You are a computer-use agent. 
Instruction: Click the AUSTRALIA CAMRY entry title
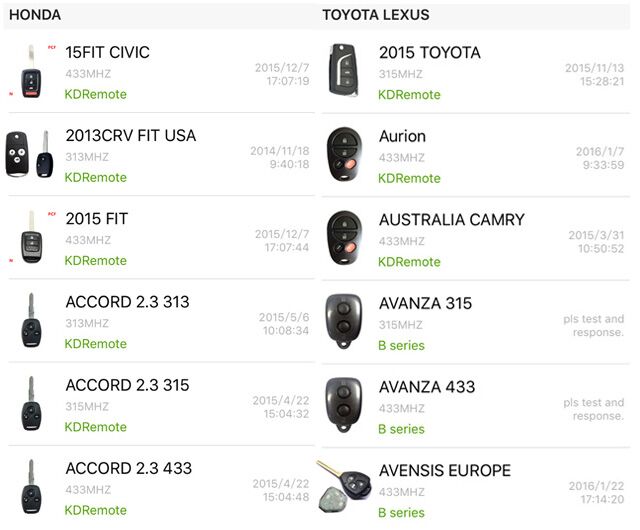(451, 220)
